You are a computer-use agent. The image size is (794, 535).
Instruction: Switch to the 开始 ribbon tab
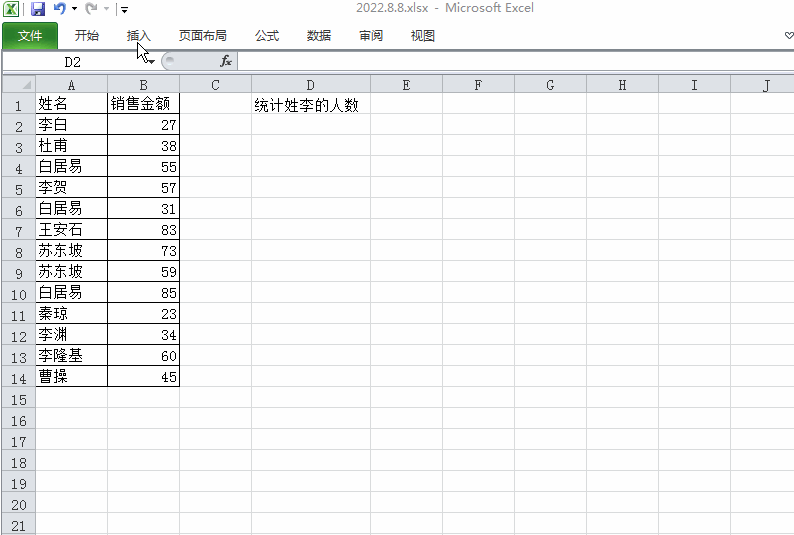point(87,35)
